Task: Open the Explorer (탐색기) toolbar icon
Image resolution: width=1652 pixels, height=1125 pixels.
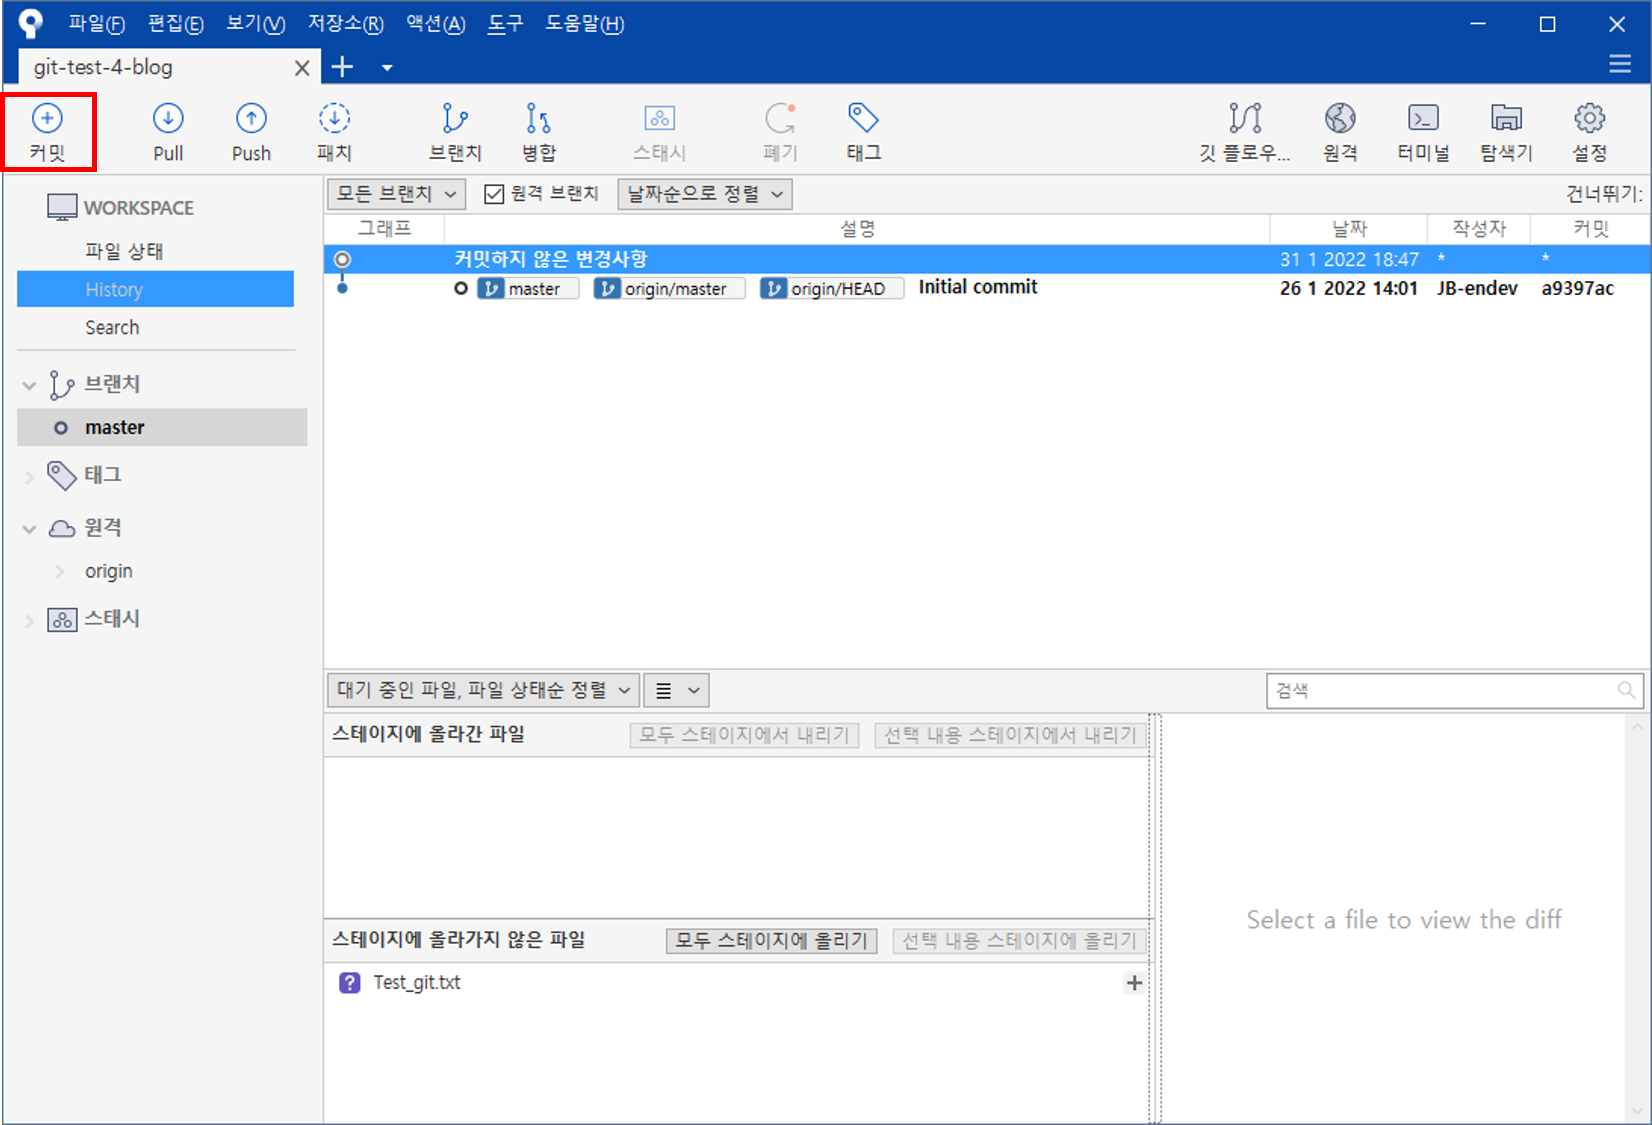Action: point(1506,131)
